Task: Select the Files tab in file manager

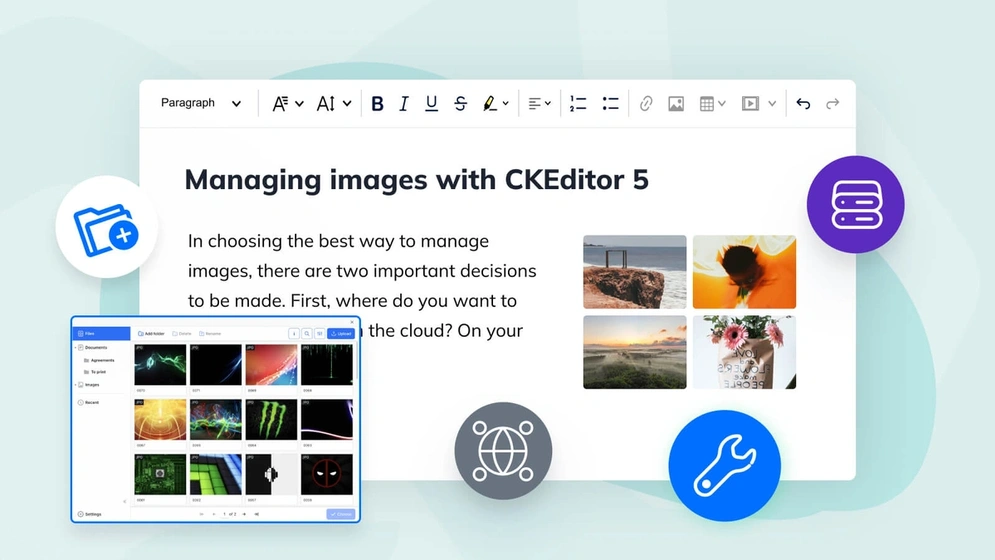Action: [101, 334]
